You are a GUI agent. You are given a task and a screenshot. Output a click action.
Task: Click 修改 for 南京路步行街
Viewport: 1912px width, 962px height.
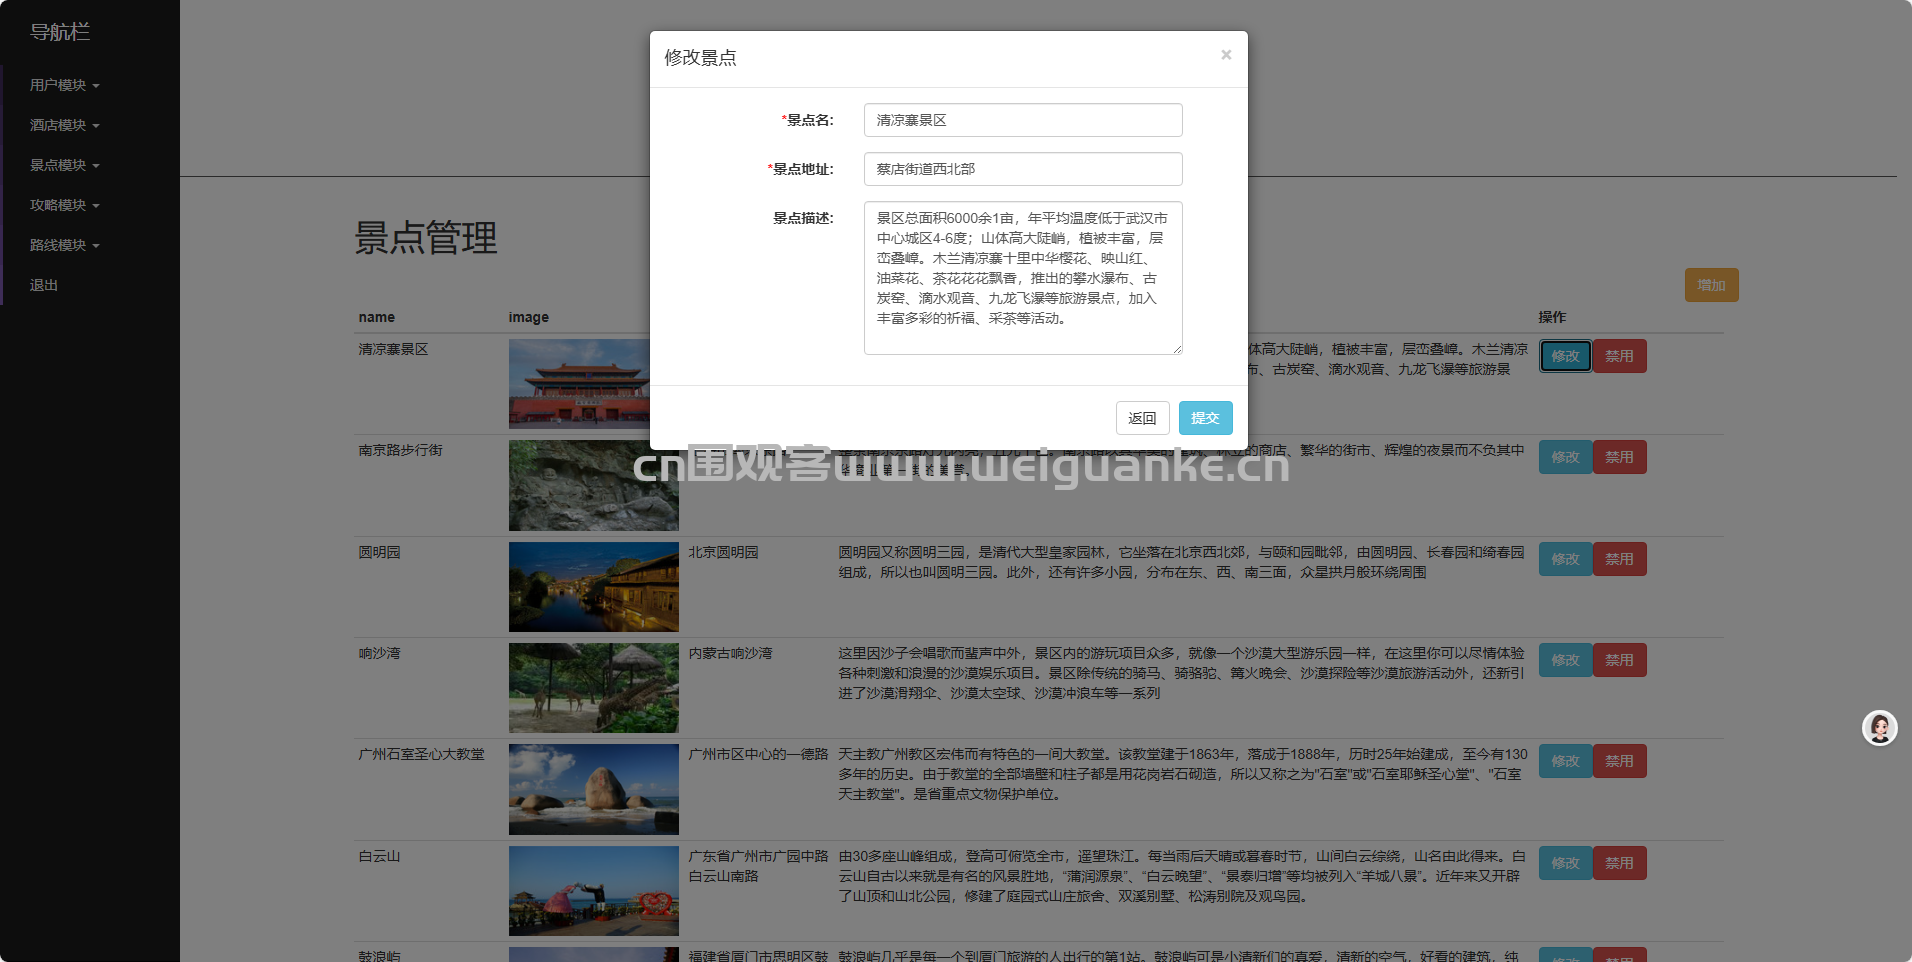click(x=1565, y=457)
